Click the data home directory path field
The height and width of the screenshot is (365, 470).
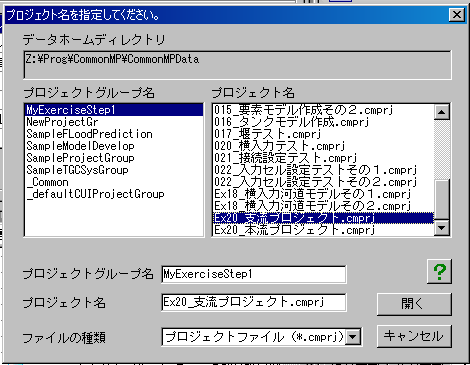237,65
